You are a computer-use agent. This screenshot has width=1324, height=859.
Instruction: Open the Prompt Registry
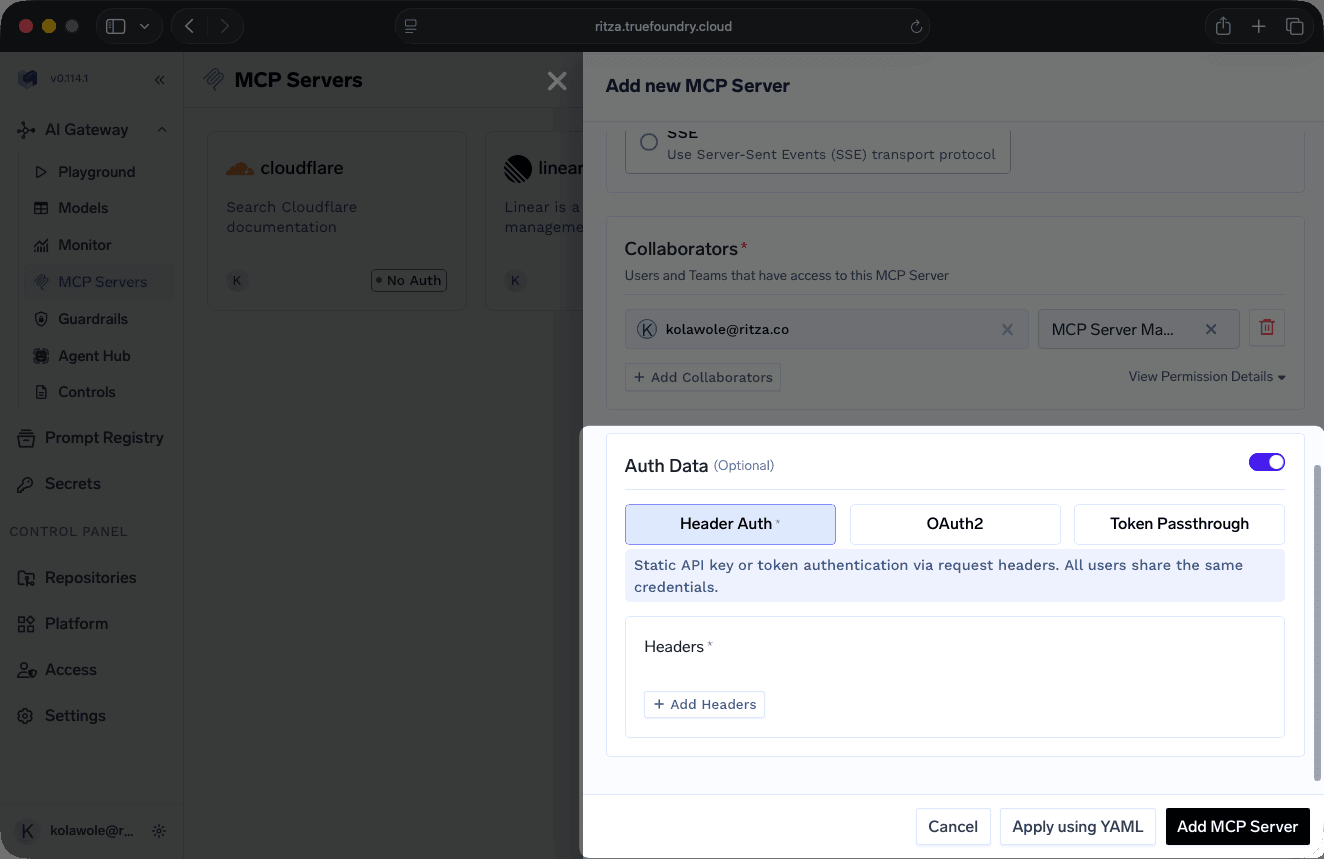[x=104, y=437]
